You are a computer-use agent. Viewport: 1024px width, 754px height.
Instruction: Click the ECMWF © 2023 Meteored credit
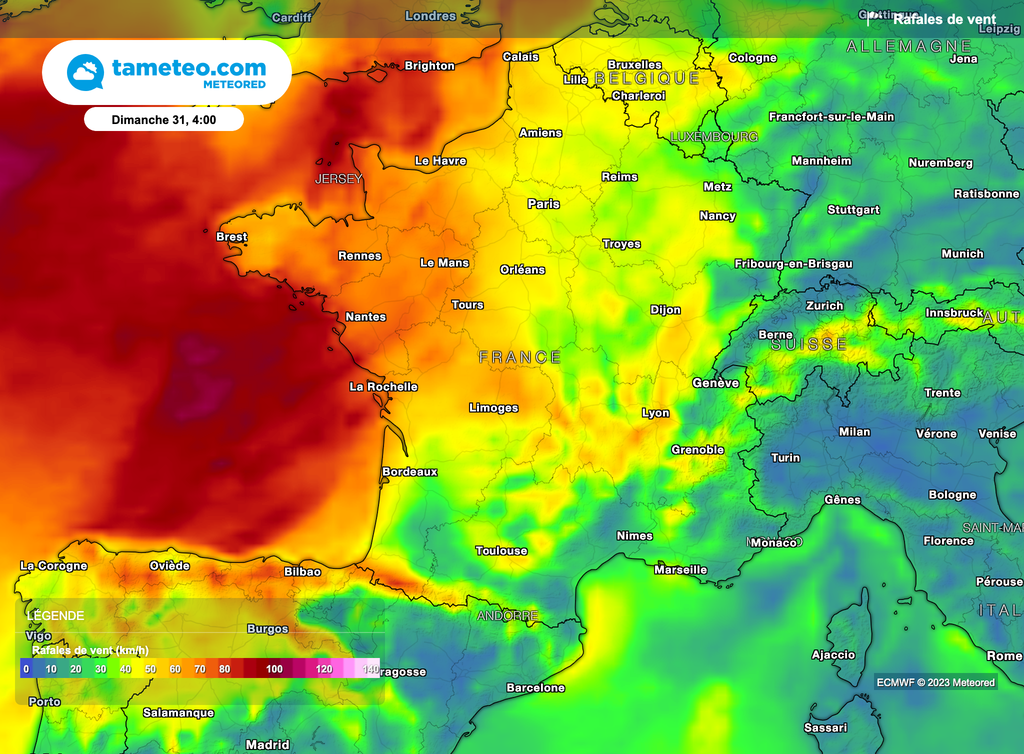coord(935,682)
